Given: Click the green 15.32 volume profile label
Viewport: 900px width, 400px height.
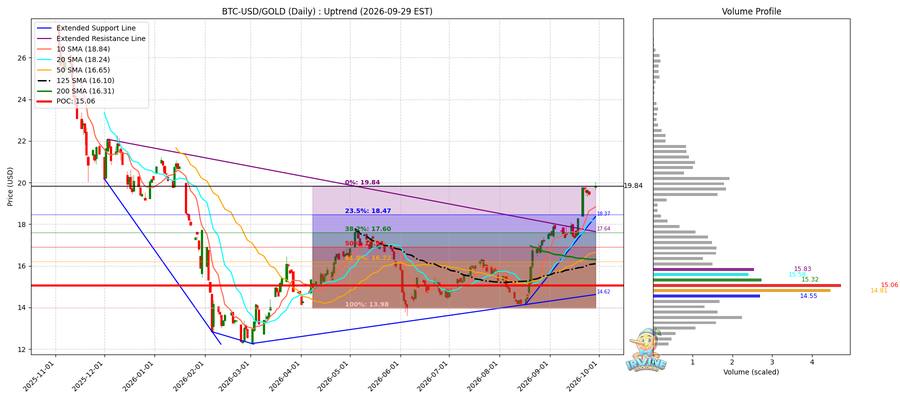Looking at the screenshot, I should (x=809, y=279).
